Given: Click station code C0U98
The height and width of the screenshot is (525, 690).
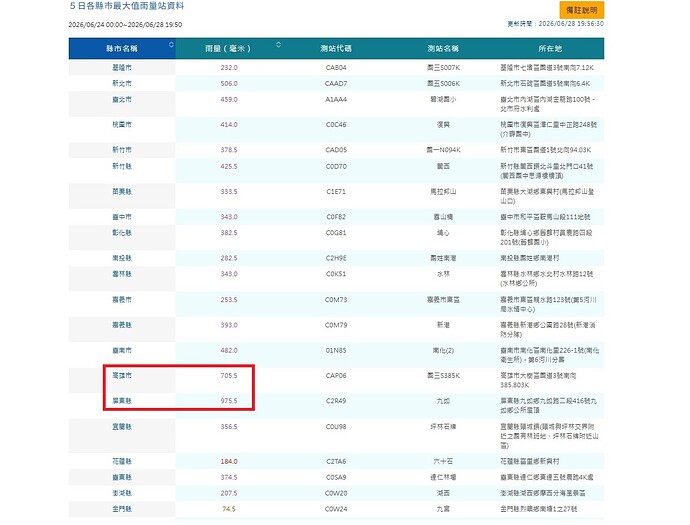Looking at the screenshot, I should point(336,426).
